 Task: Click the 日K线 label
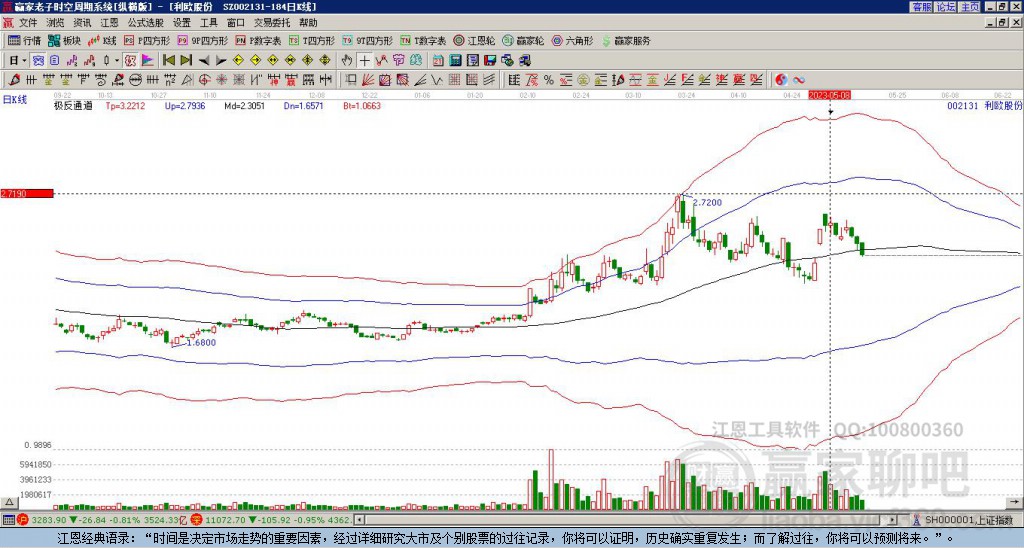(15, 100)
